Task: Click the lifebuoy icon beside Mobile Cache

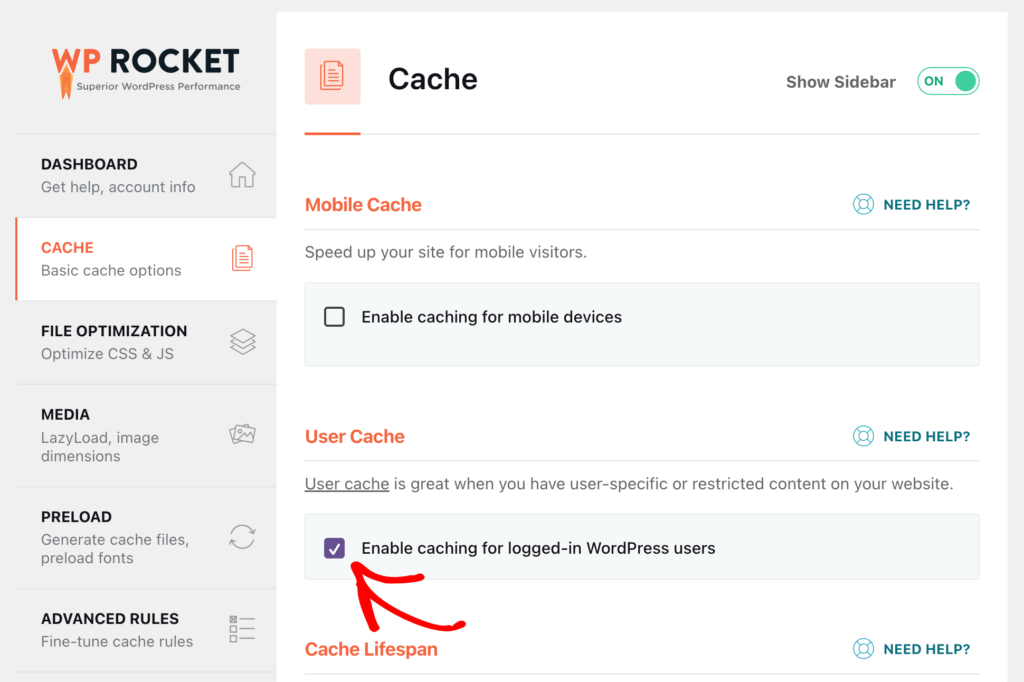Action: point(863,204)
